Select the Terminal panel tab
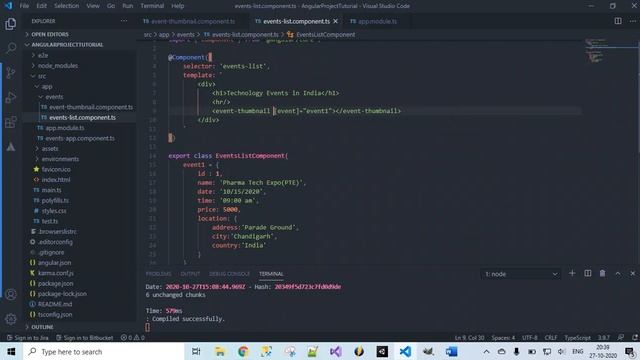 tap(271, 274)
